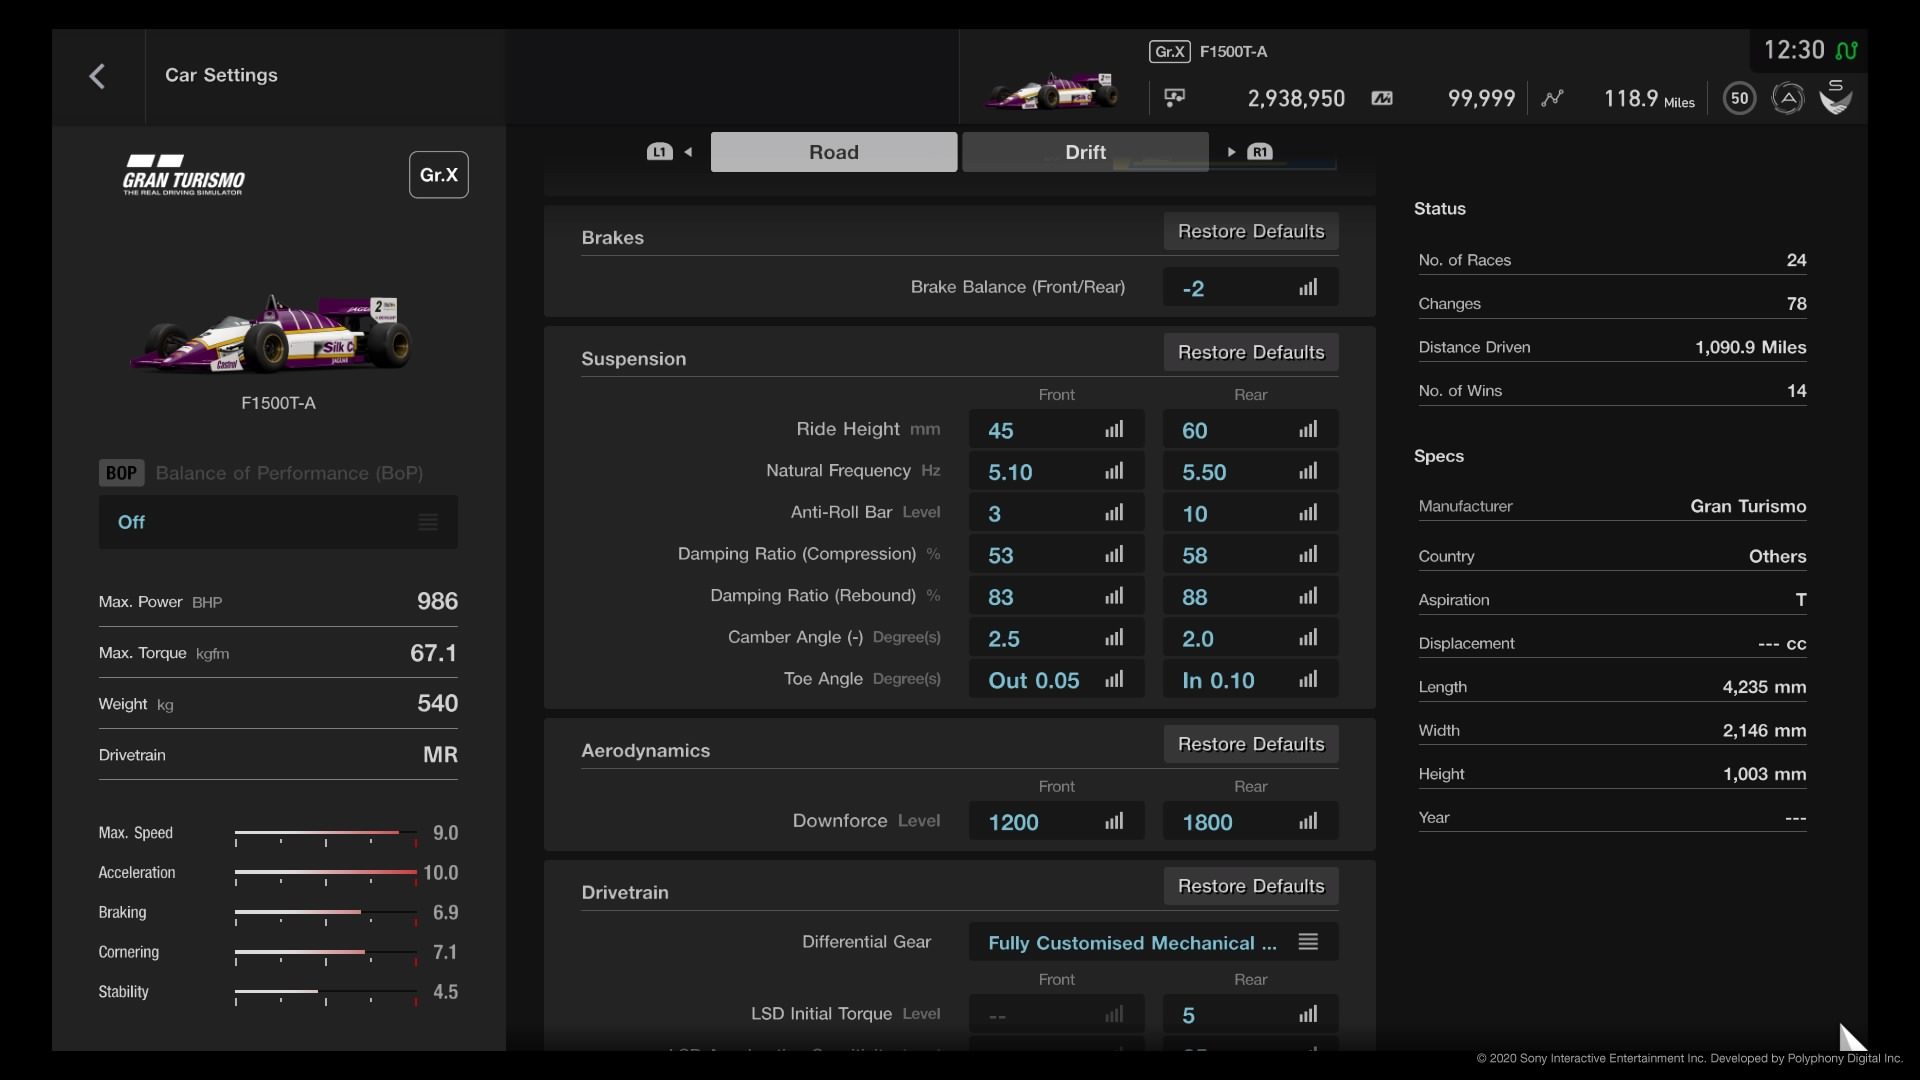Click the small car thumbnail in the header

pyautogui.click(x=1051, y=91)
